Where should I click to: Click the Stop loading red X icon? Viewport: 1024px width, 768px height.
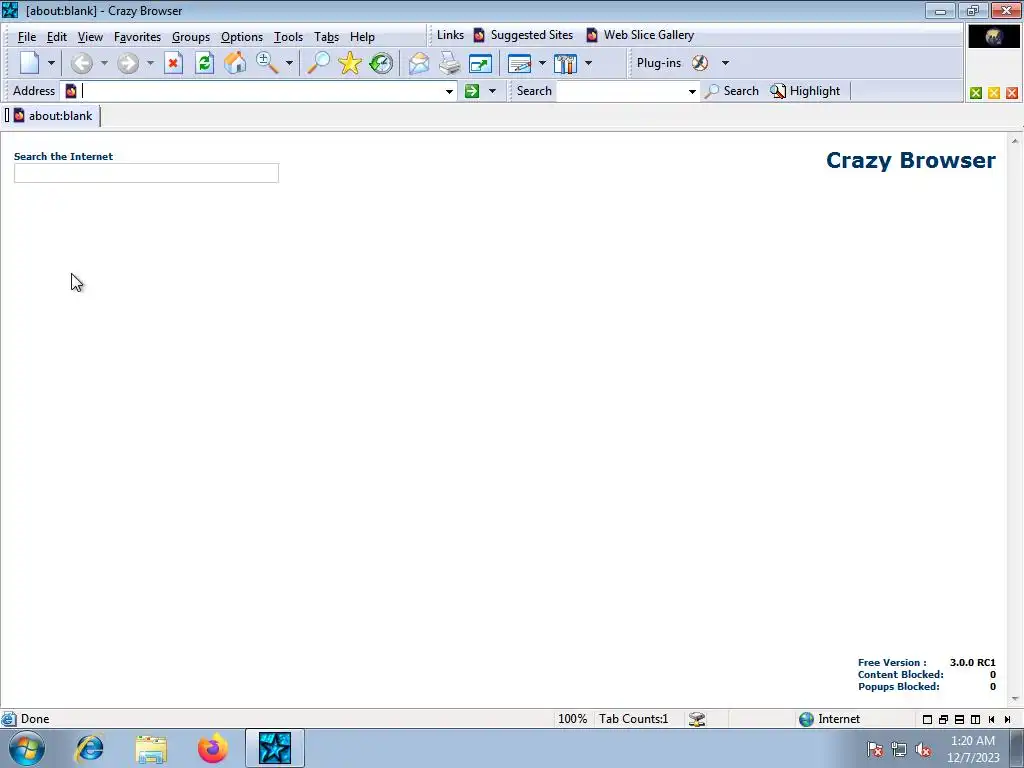[x=173, y=63]
